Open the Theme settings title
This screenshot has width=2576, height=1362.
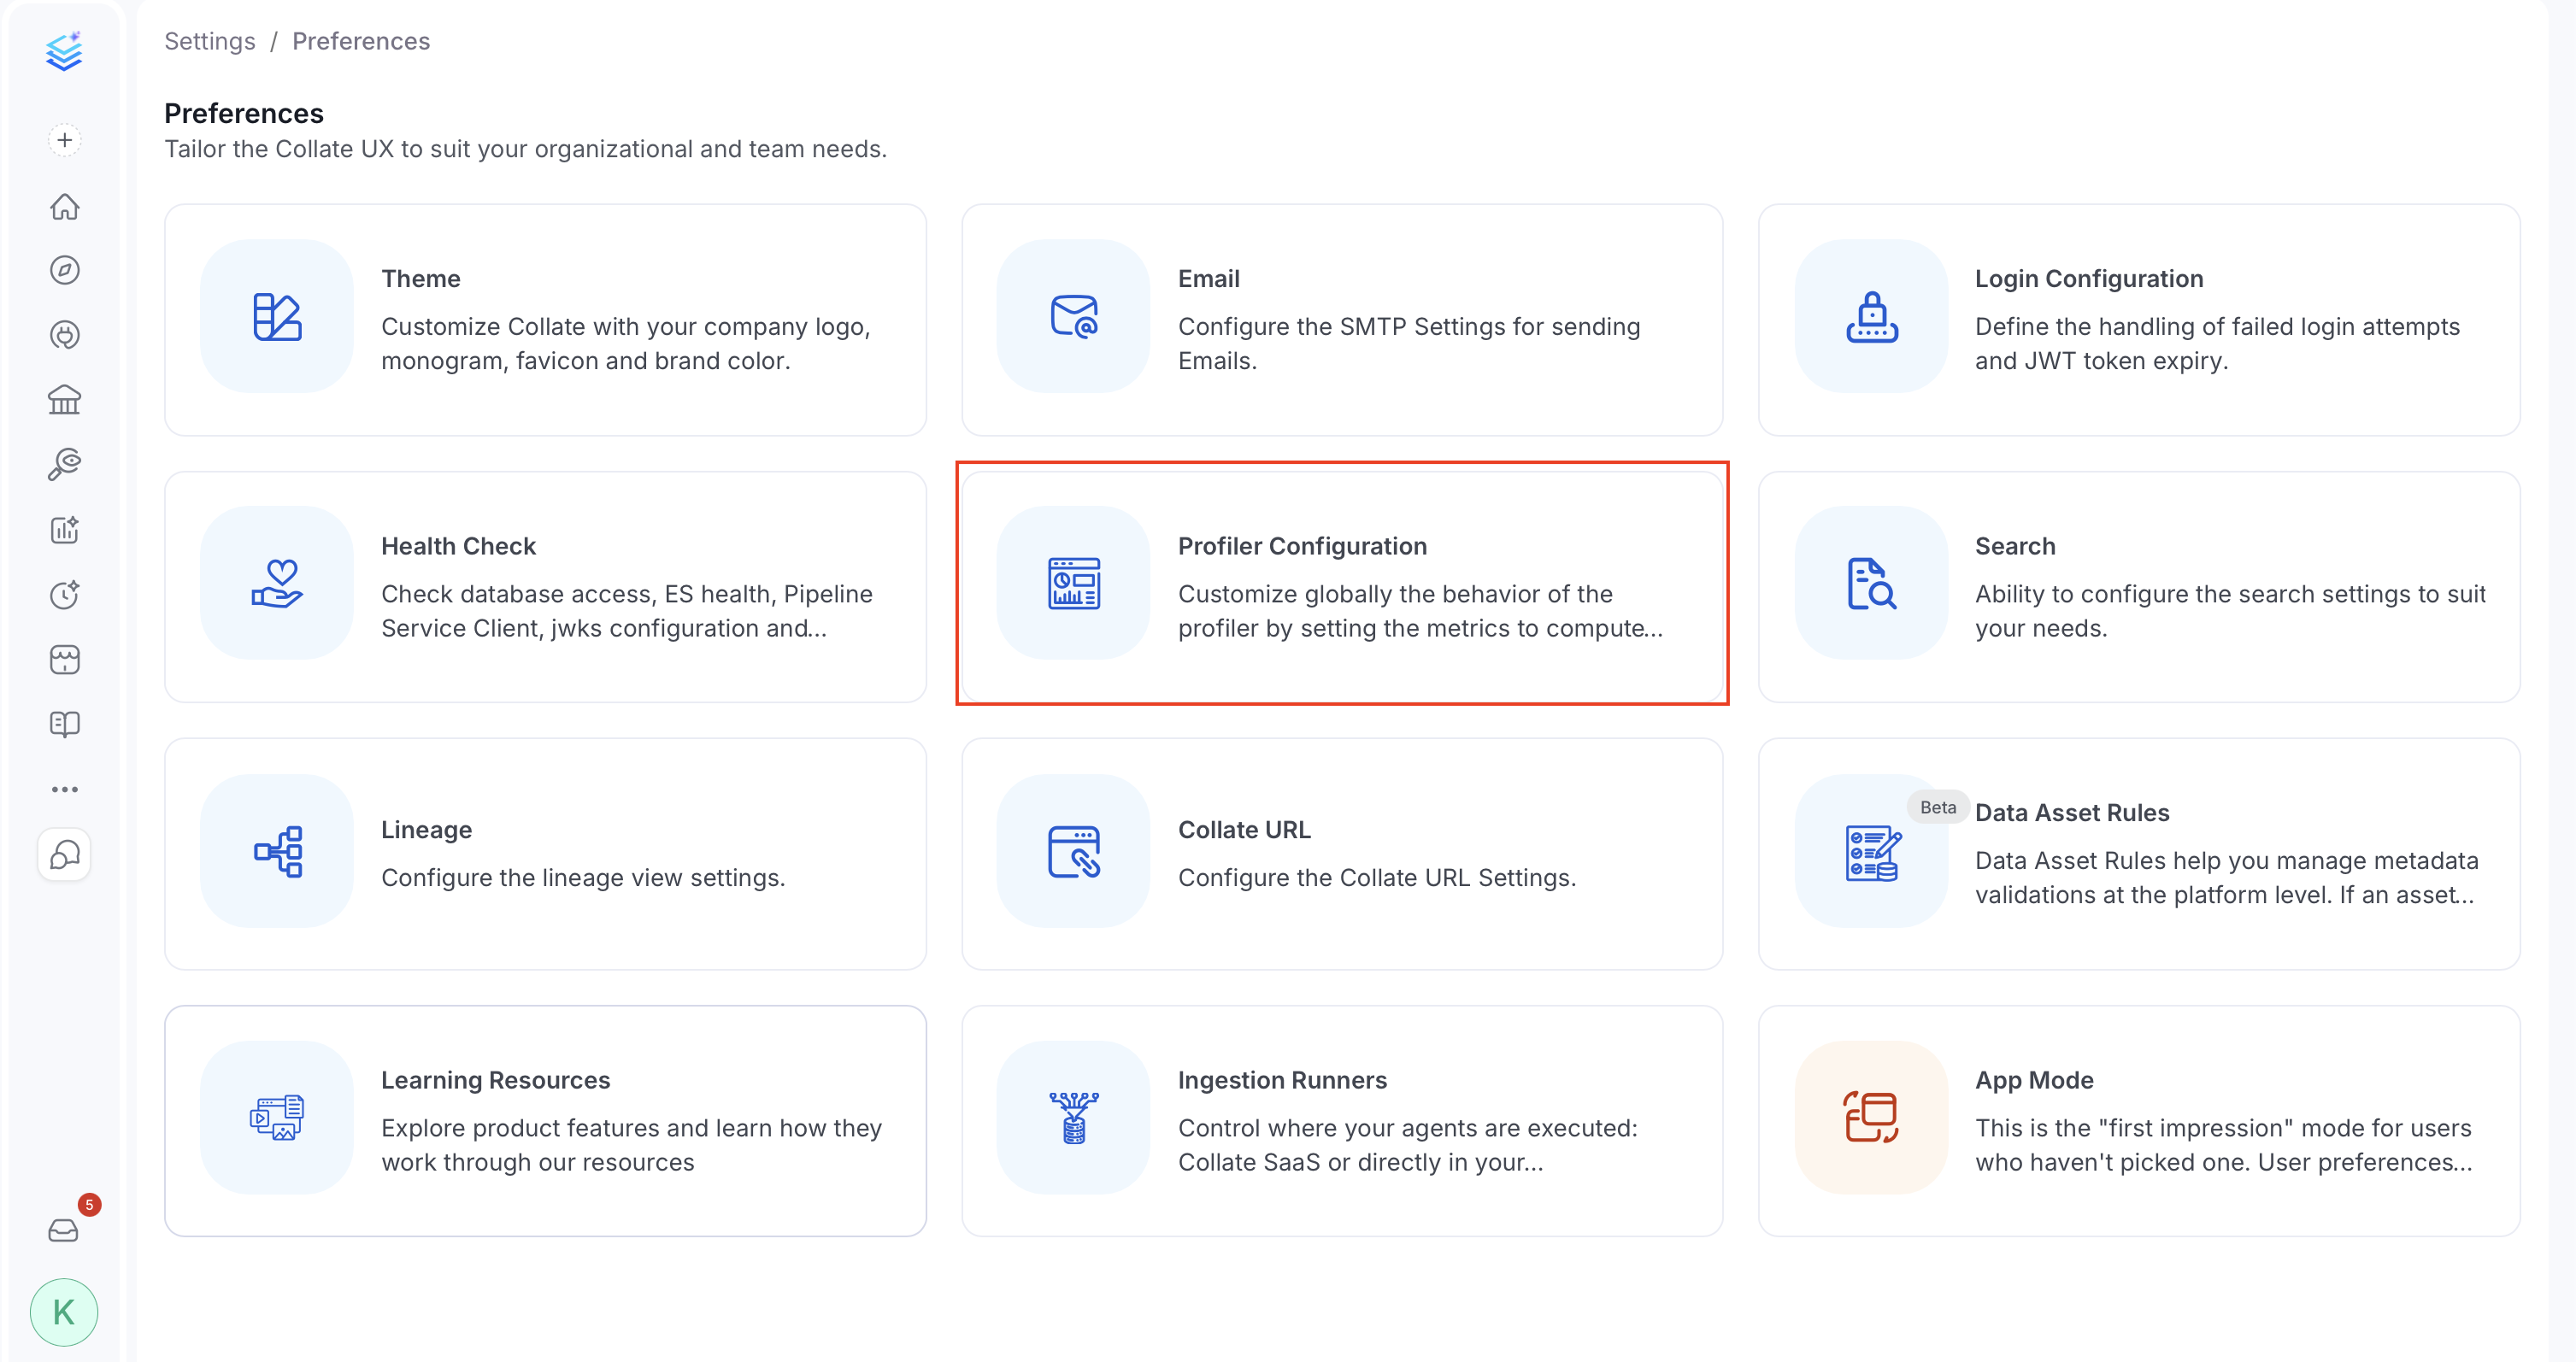click(420, 278)
